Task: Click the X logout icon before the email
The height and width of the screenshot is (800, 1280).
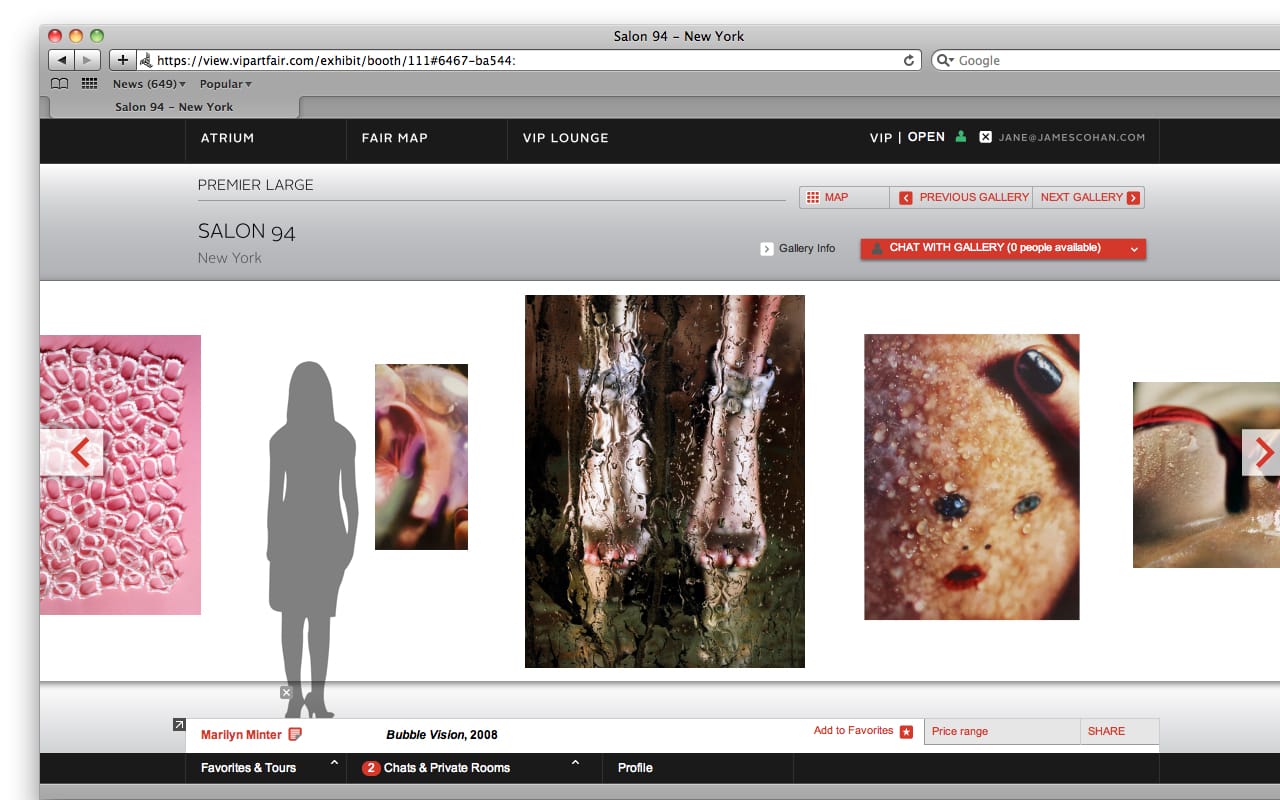Action: (x=985, y=137)
